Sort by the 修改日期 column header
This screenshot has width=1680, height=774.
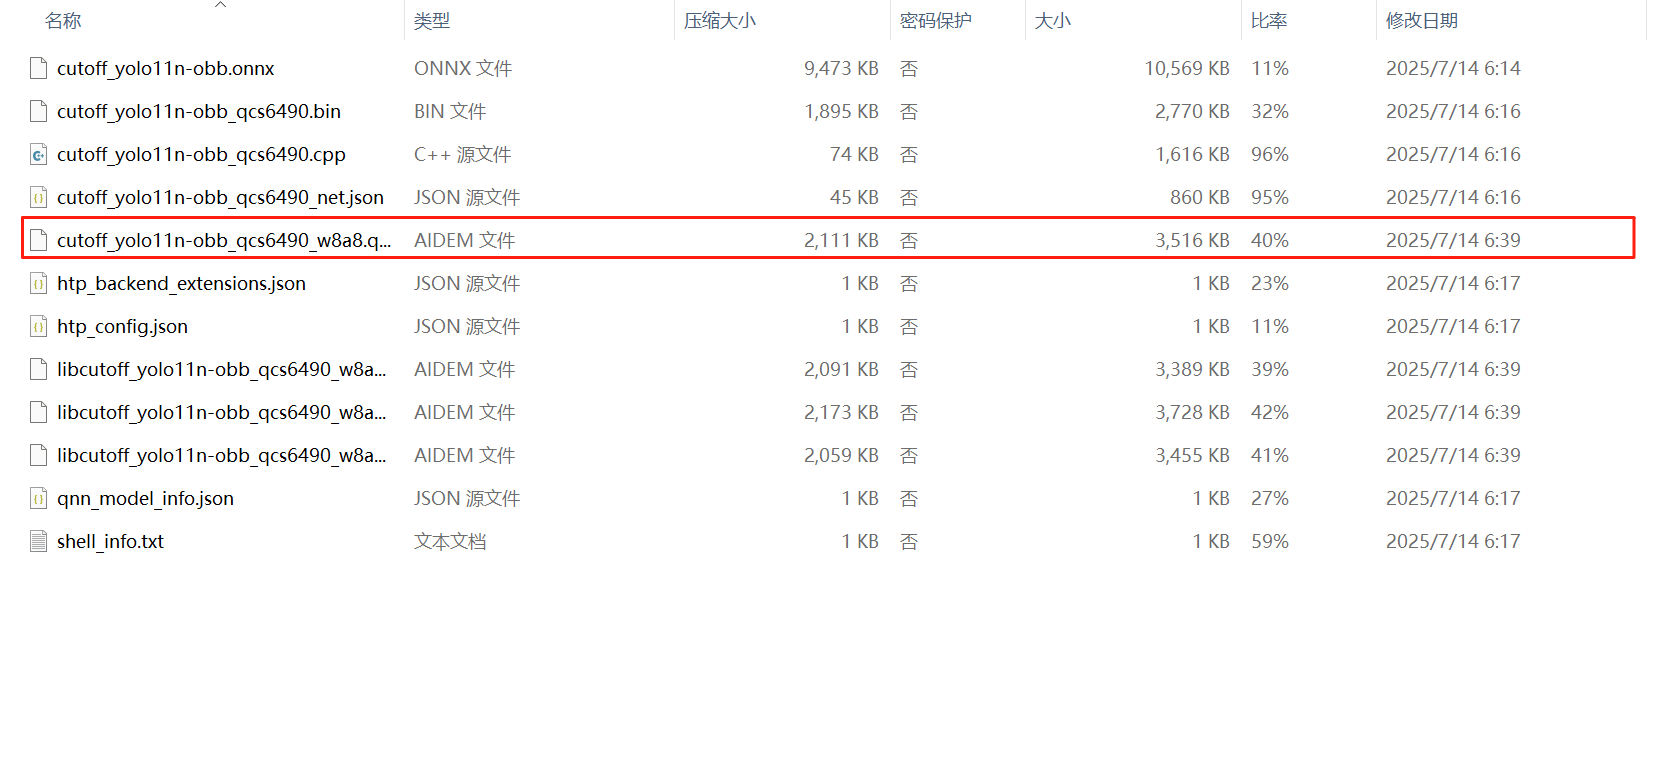point(1422,21)
